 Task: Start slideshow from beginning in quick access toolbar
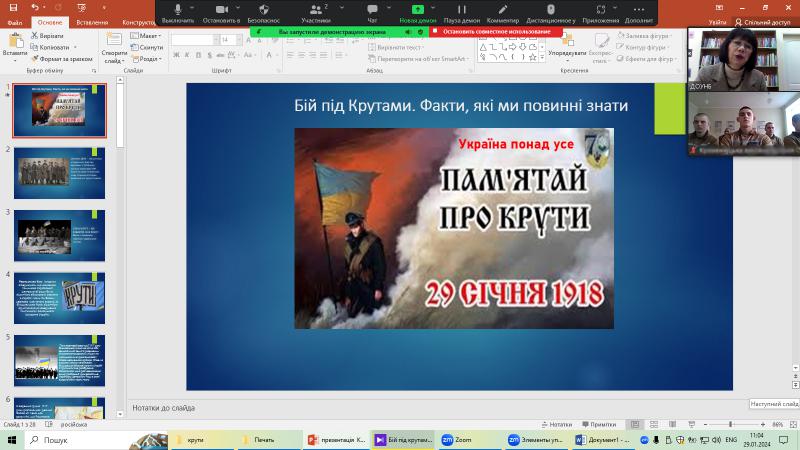(x=81, y=7)
